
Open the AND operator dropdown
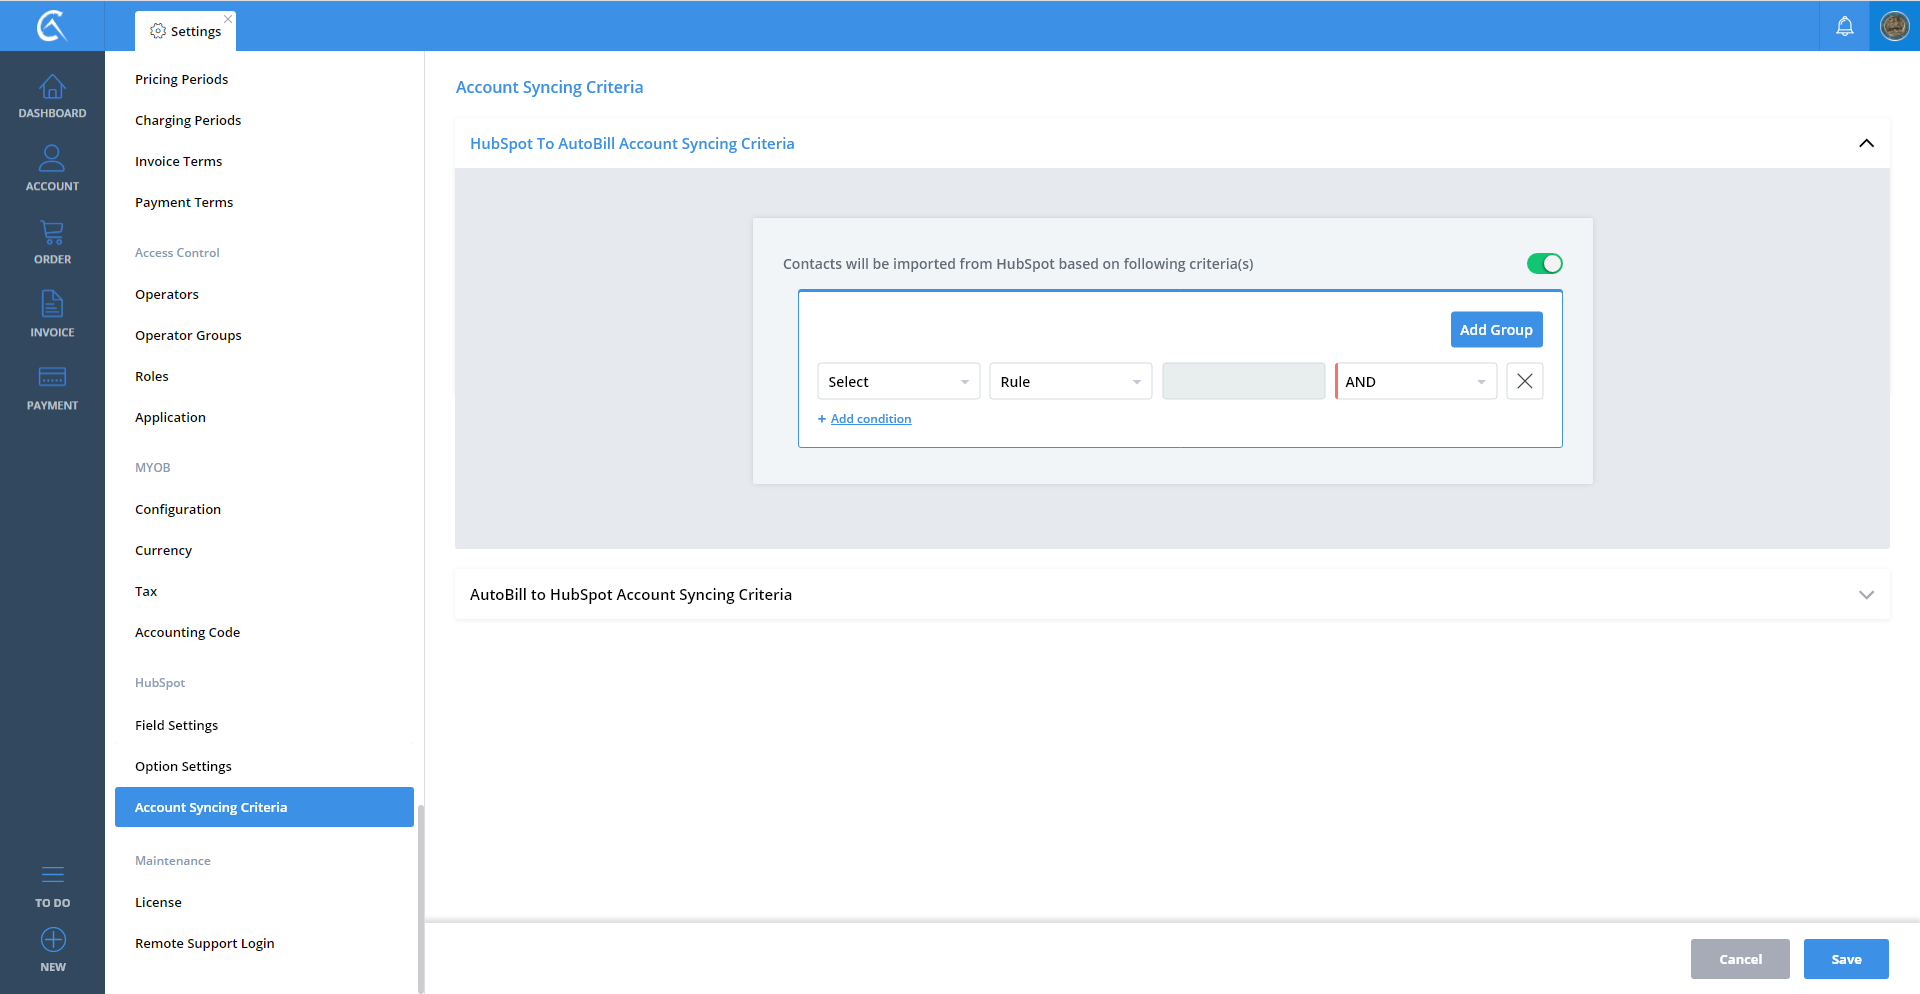tap(1415, 382)
